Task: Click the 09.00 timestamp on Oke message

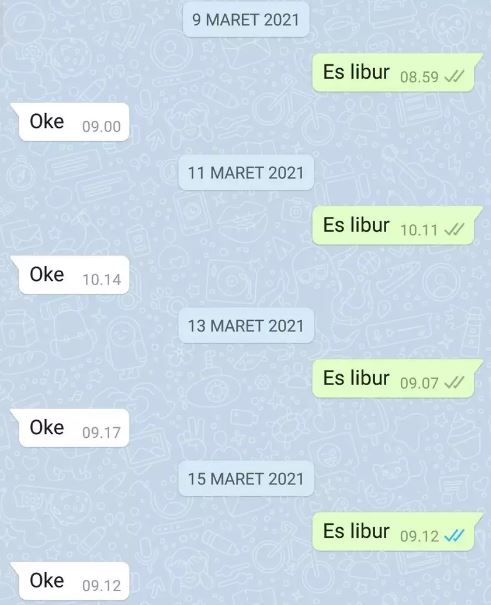Action: click(101, 127)
